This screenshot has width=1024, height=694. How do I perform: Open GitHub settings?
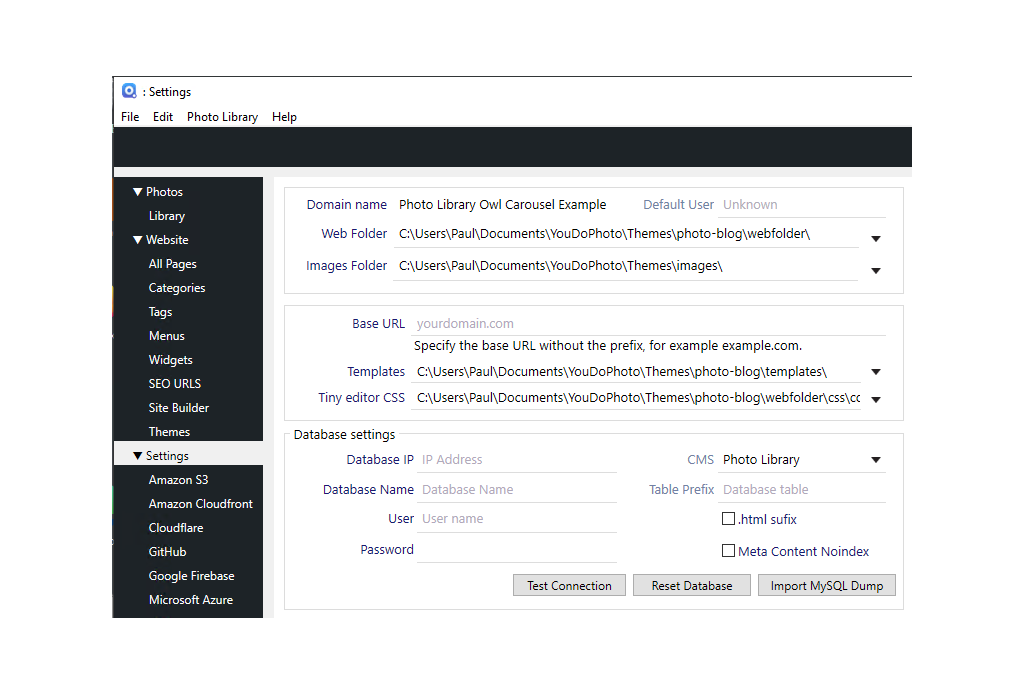(x=167, y=552)
